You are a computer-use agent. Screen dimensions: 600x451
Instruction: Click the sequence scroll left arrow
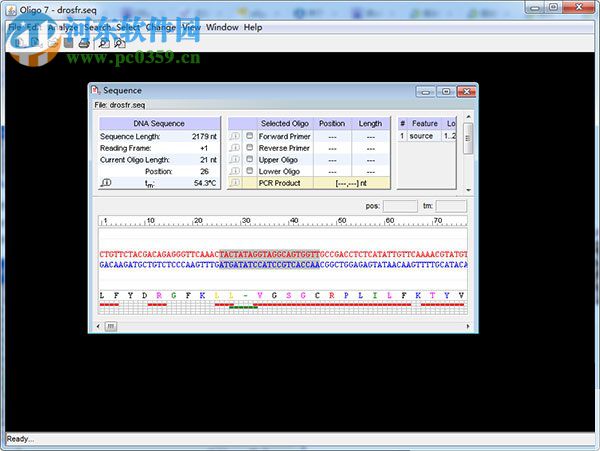[98, 326]
